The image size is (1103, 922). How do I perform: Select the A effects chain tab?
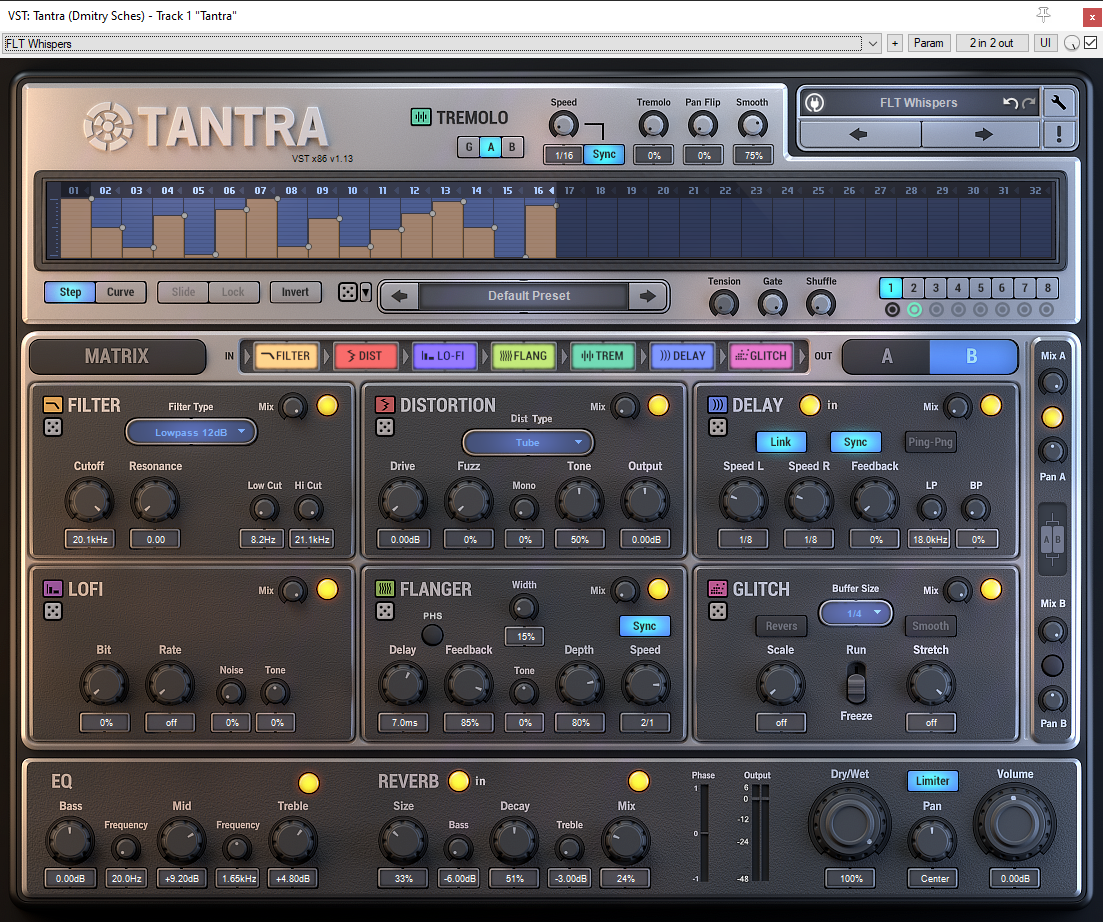886,357
